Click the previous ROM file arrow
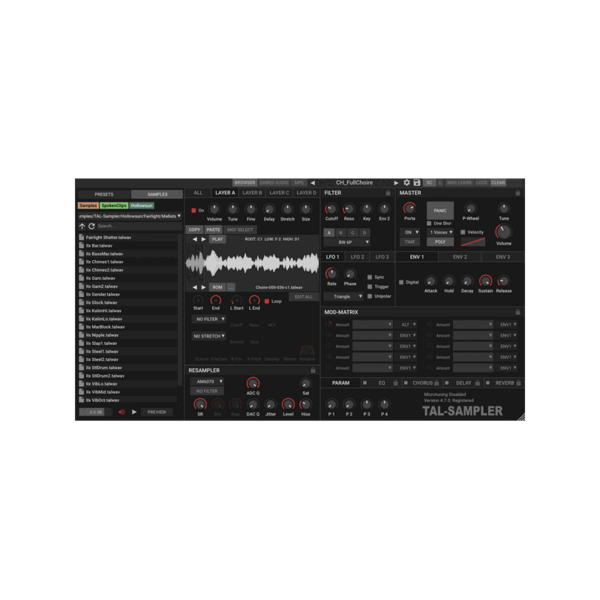600x600 pixels. 195,287
